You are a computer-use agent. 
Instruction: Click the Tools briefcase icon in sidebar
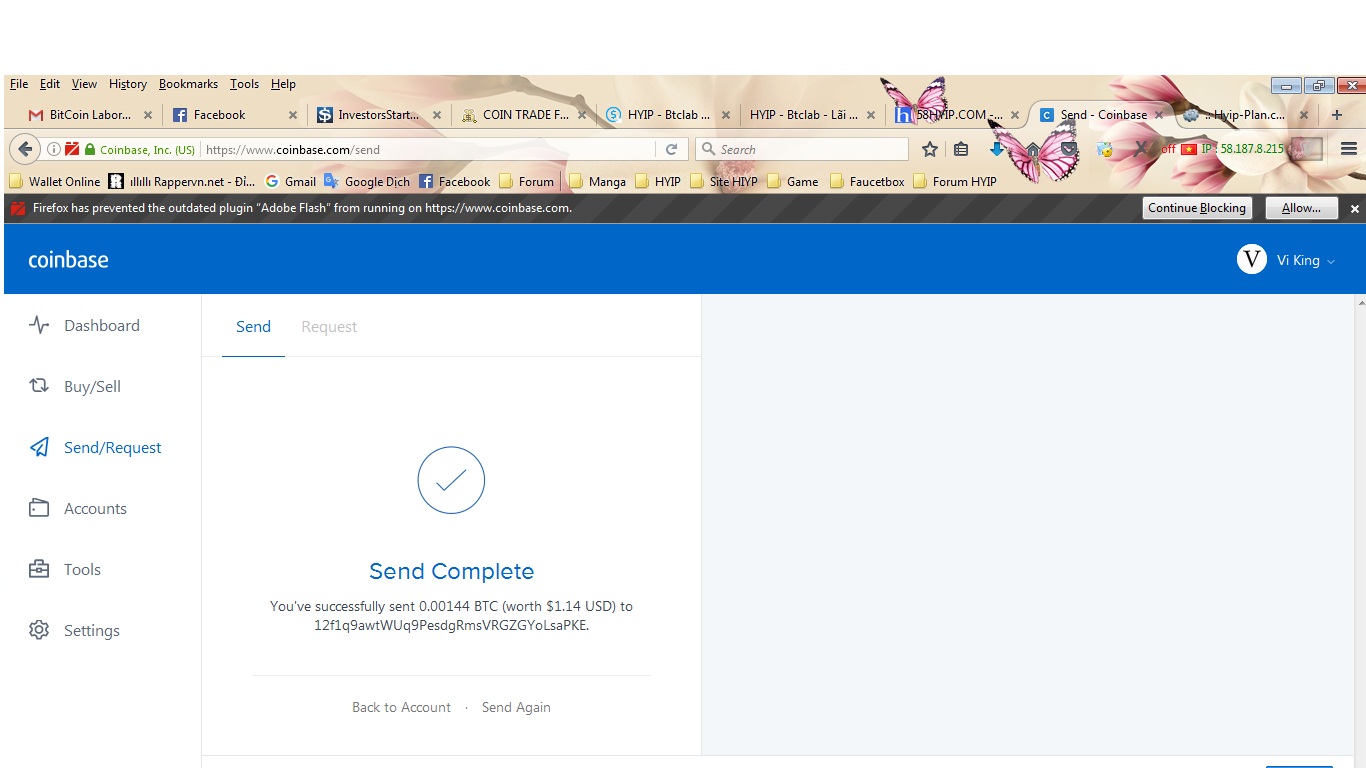(x=39, y=569)
